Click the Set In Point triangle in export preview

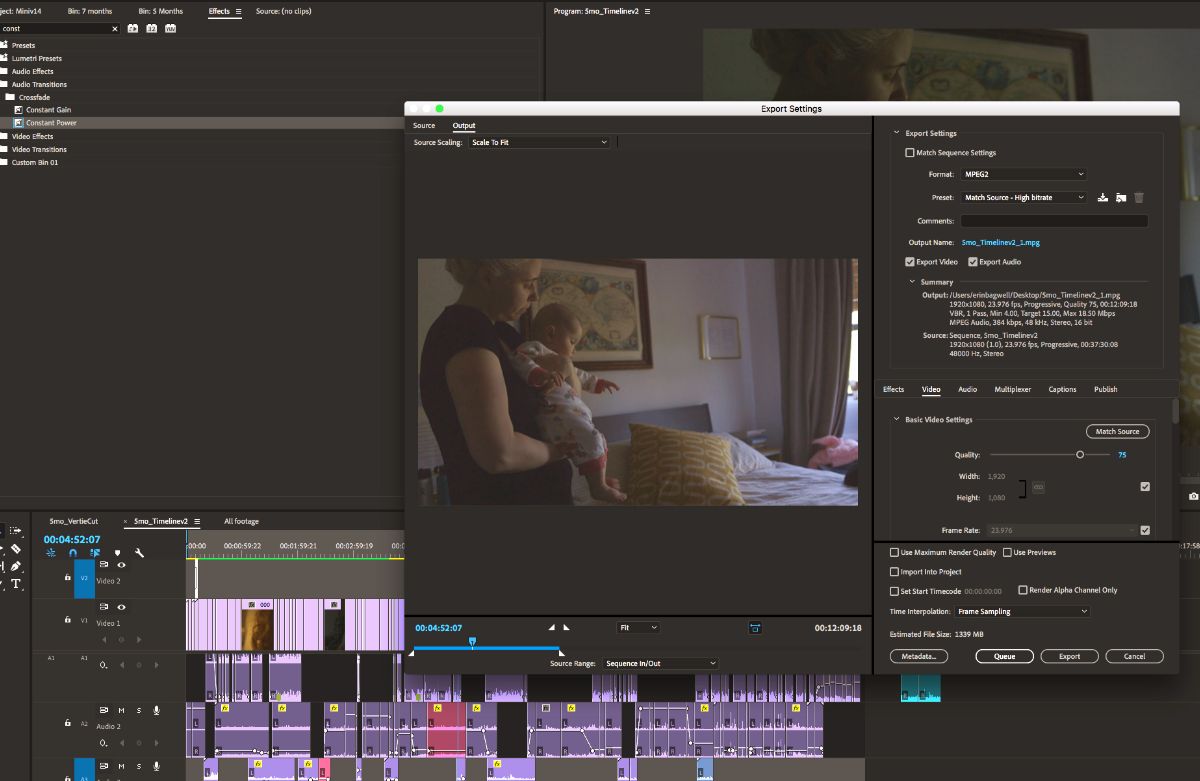(x=551, y=627)
